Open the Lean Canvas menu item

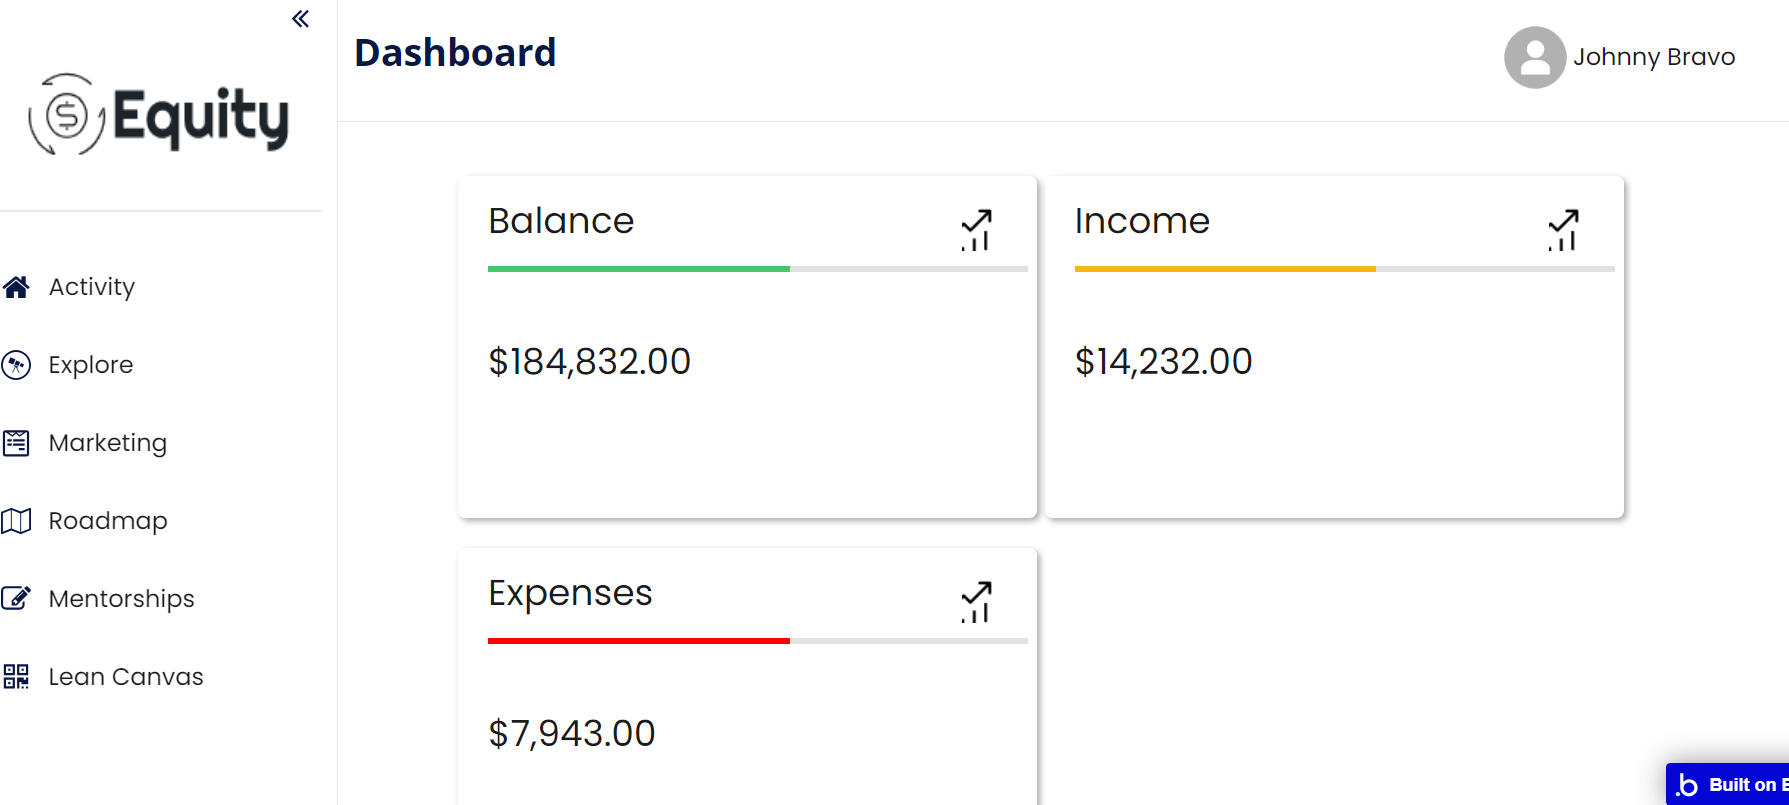126,677
